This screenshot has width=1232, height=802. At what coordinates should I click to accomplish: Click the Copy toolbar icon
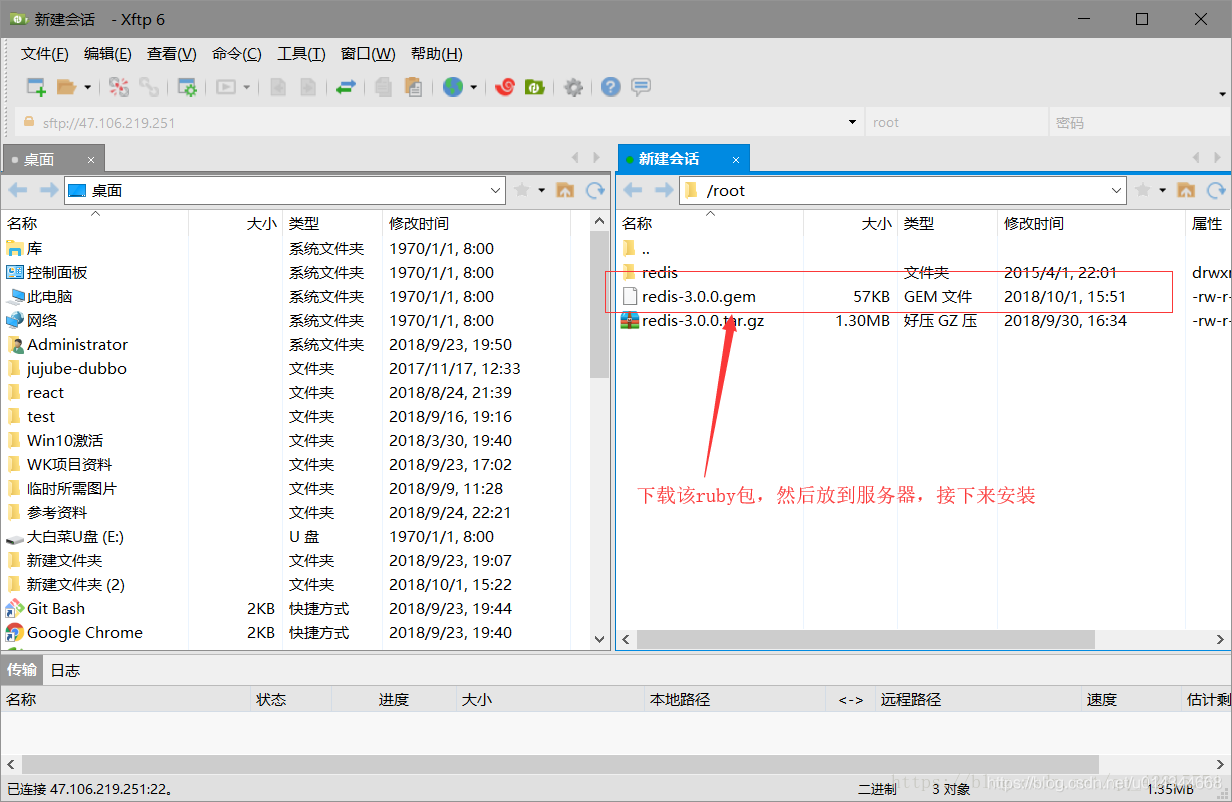click(383, 87)
